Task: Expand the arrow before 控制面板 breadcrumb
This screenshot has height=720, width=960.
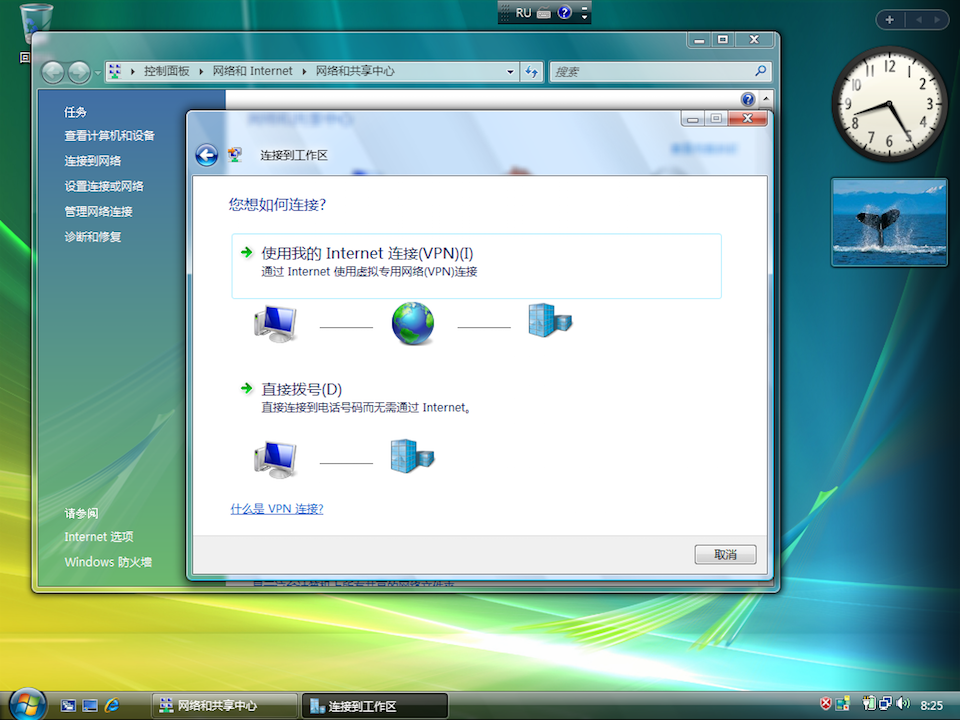Action: point(132,72)
